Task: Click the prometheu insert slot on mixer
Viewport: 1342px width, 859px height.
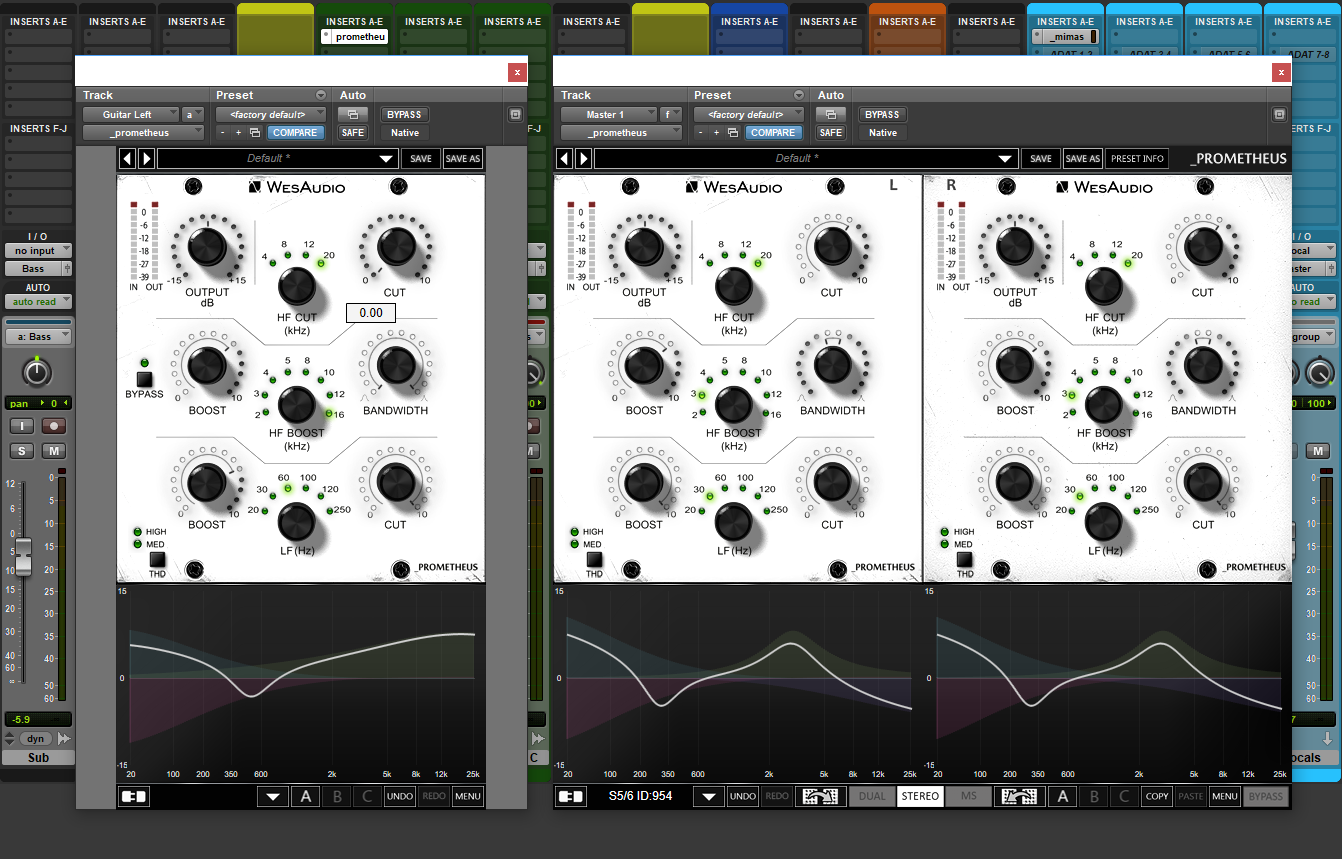Action: pyautogui.click(x=354, y=37)
